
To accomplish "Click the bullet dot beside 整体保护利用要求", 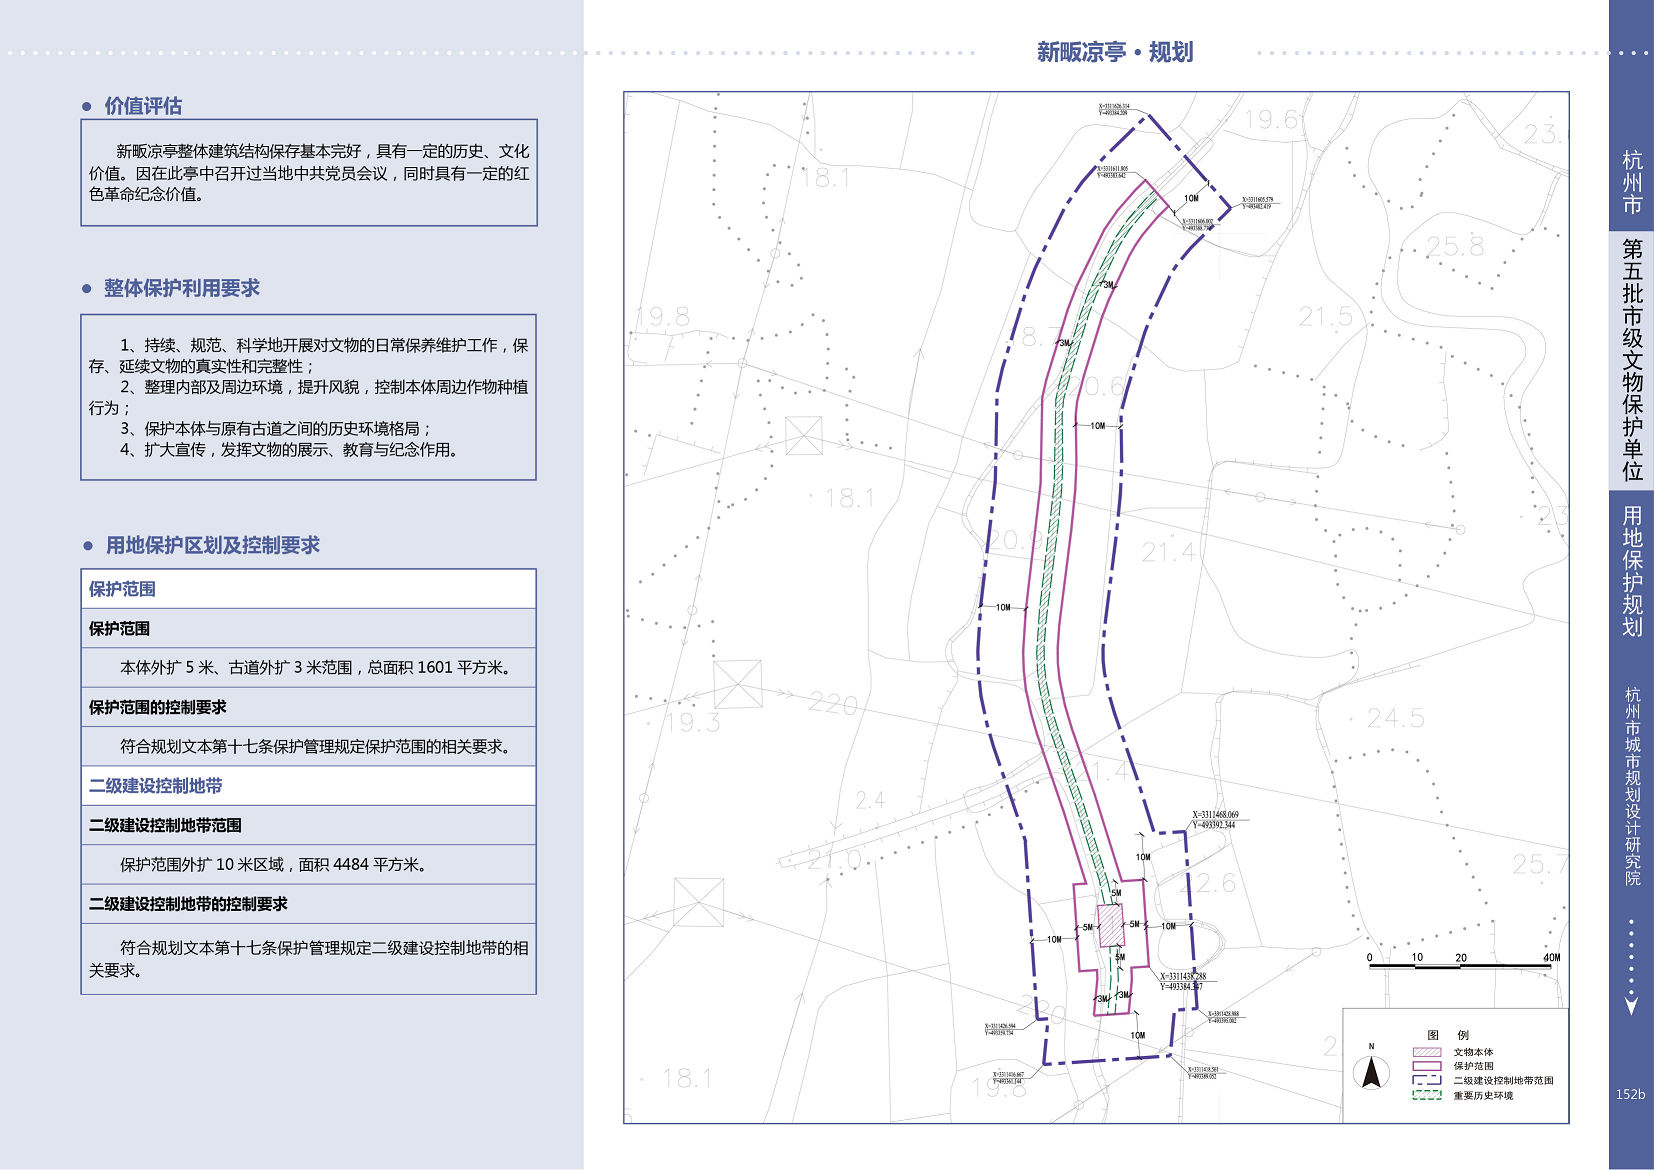I will coord(87,289).
